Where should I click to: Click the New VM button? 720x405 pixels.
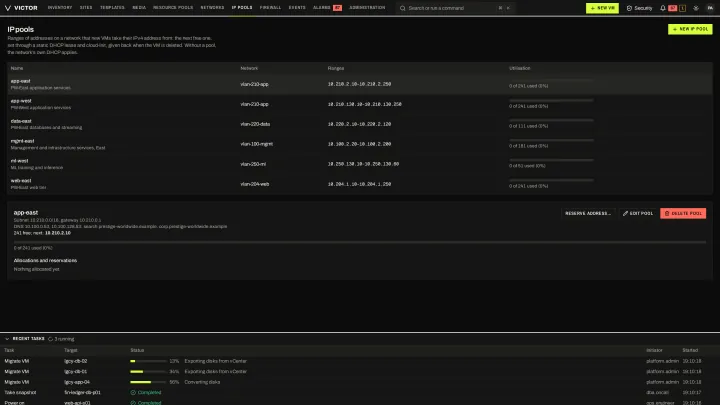(602, 8)
